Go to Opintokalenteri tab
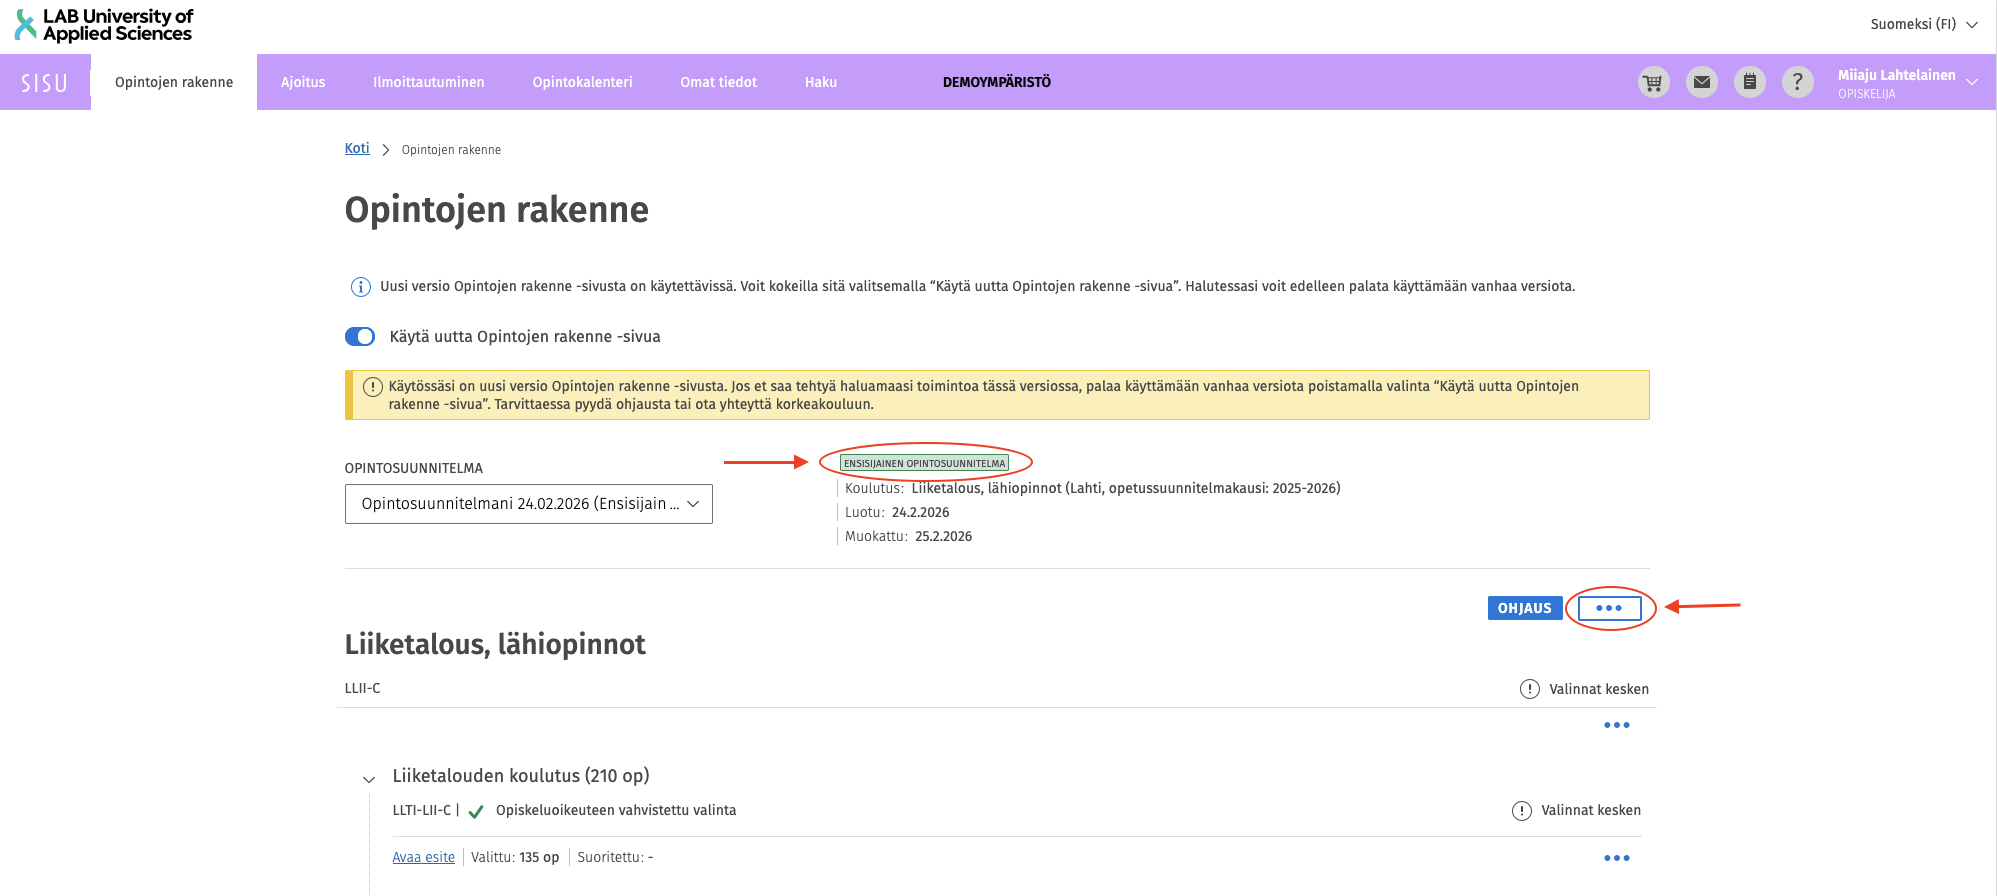The height and width of the screenshot is (896, 1997). coord(582,82)
